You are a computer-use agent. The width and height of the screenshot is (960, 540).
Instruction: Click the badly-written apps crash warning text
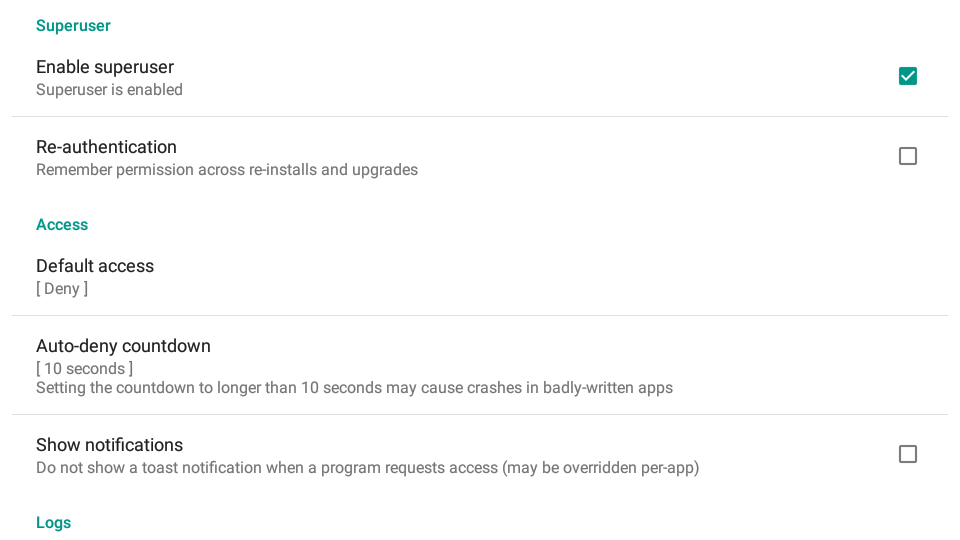pyautogui.click(x=354, y=388)
